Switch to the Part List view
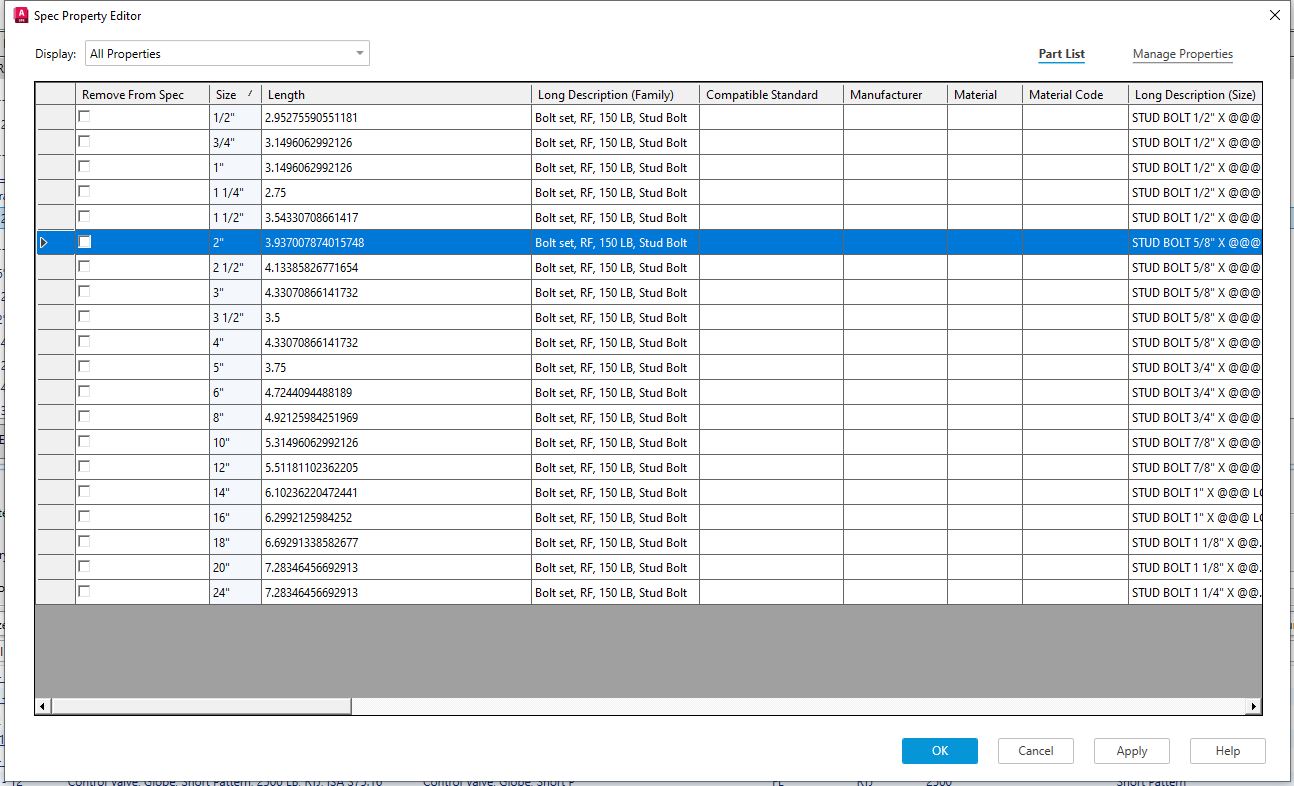The width and height of the screenshot is (1294, 786). tap(1061, 54)
